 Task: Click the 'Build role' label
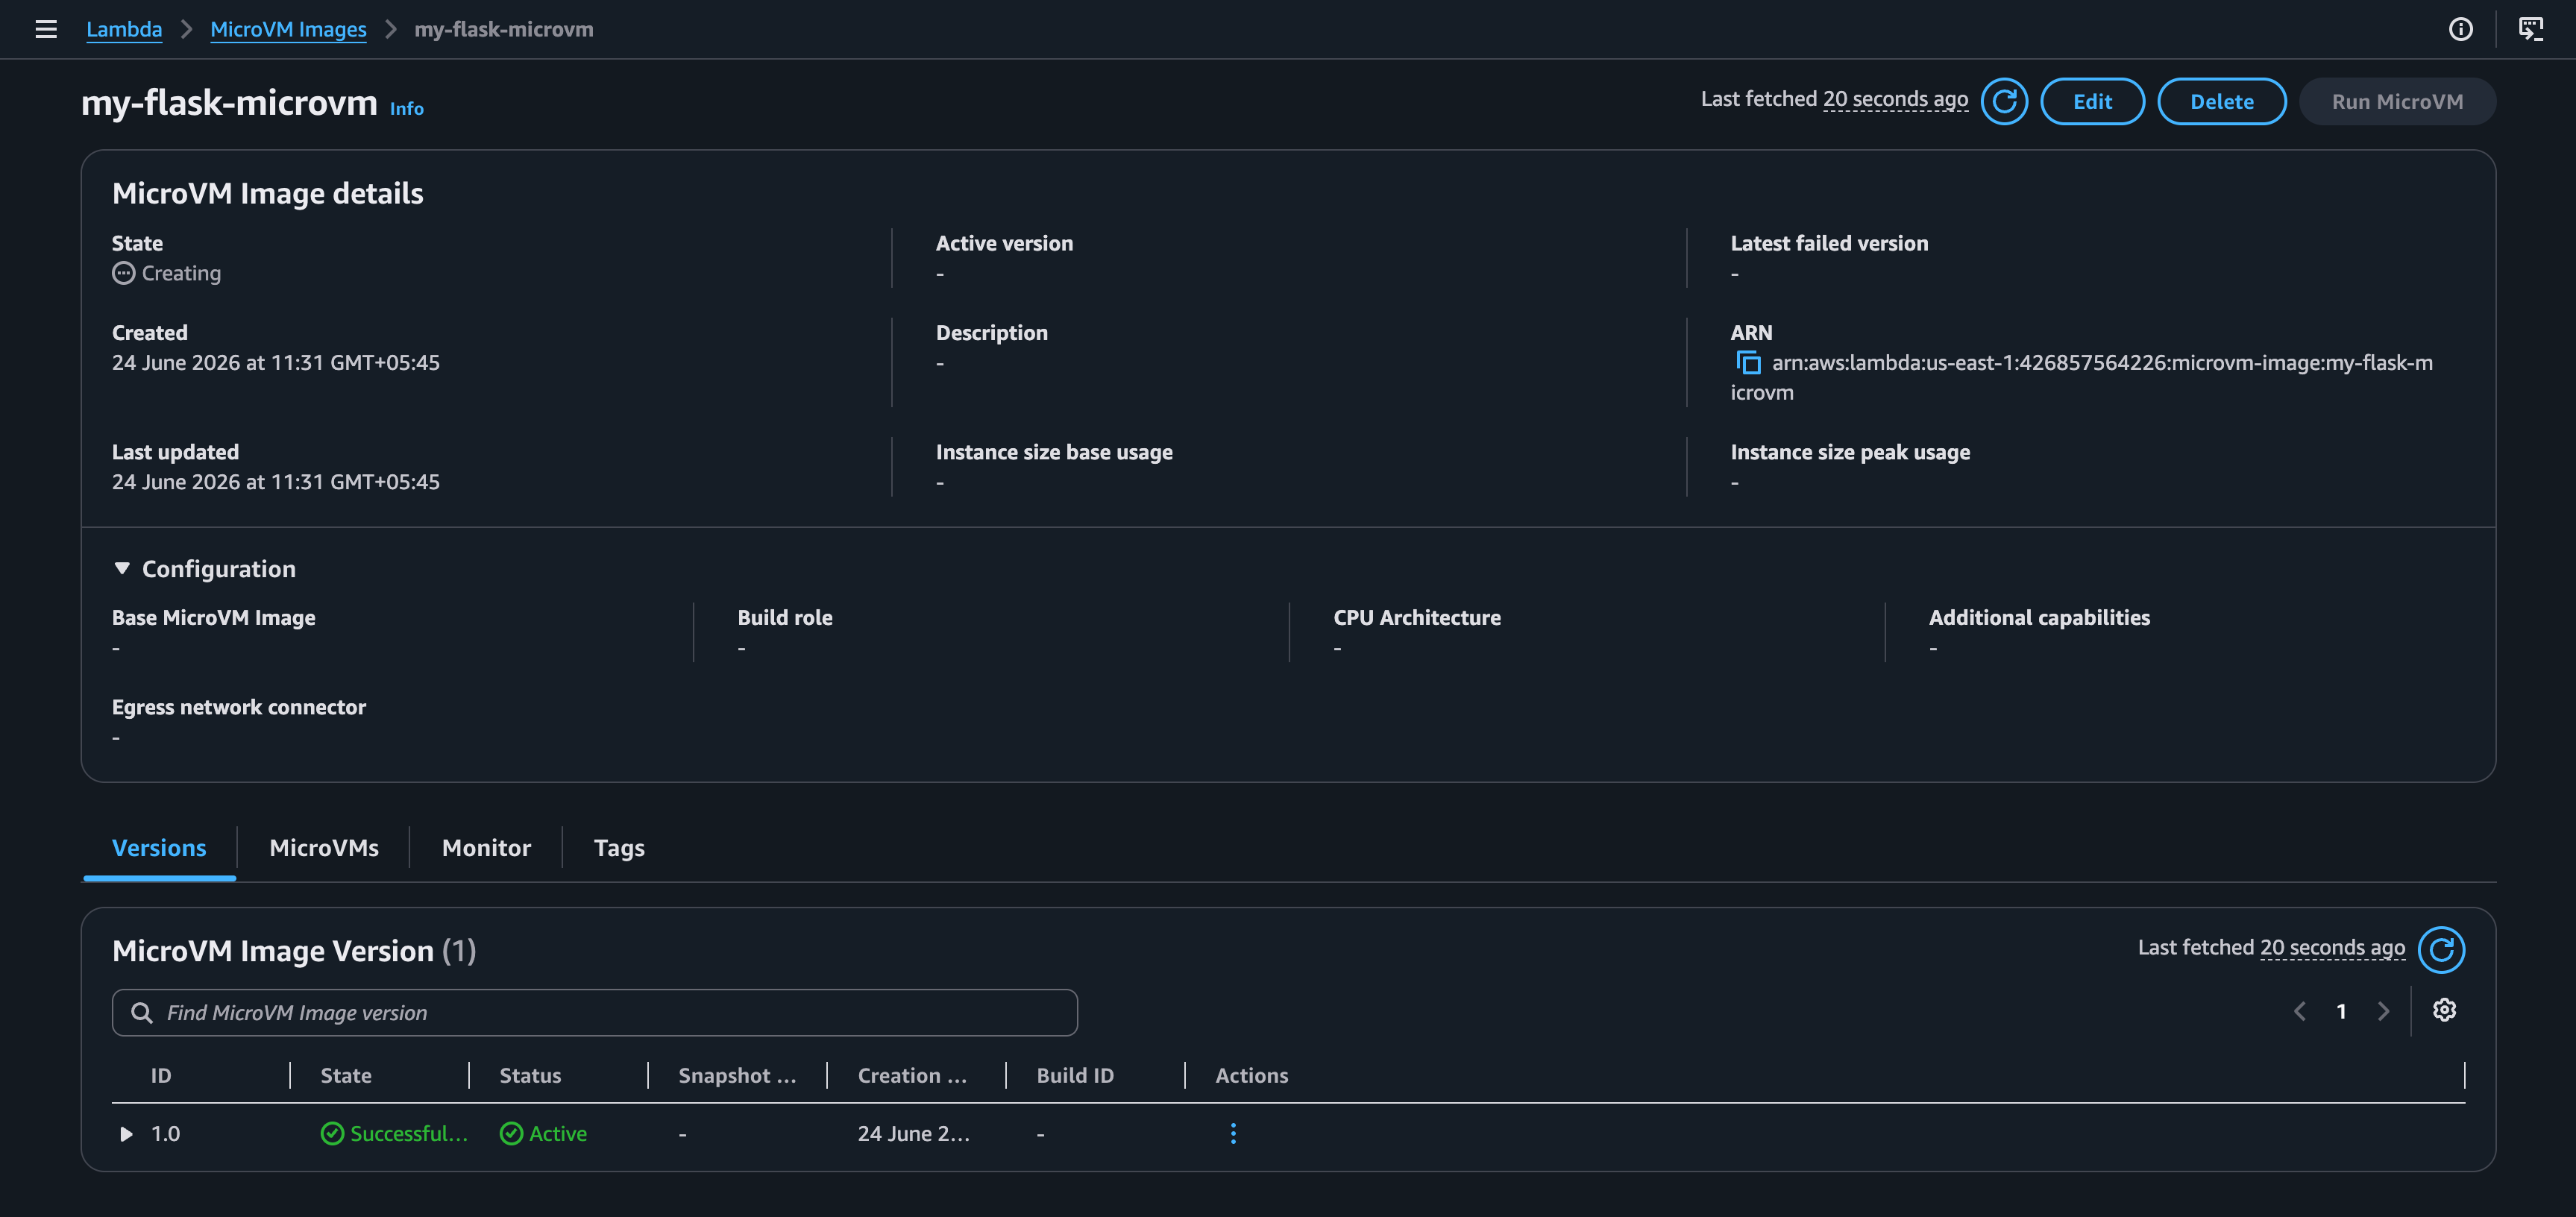pos(785,617)
